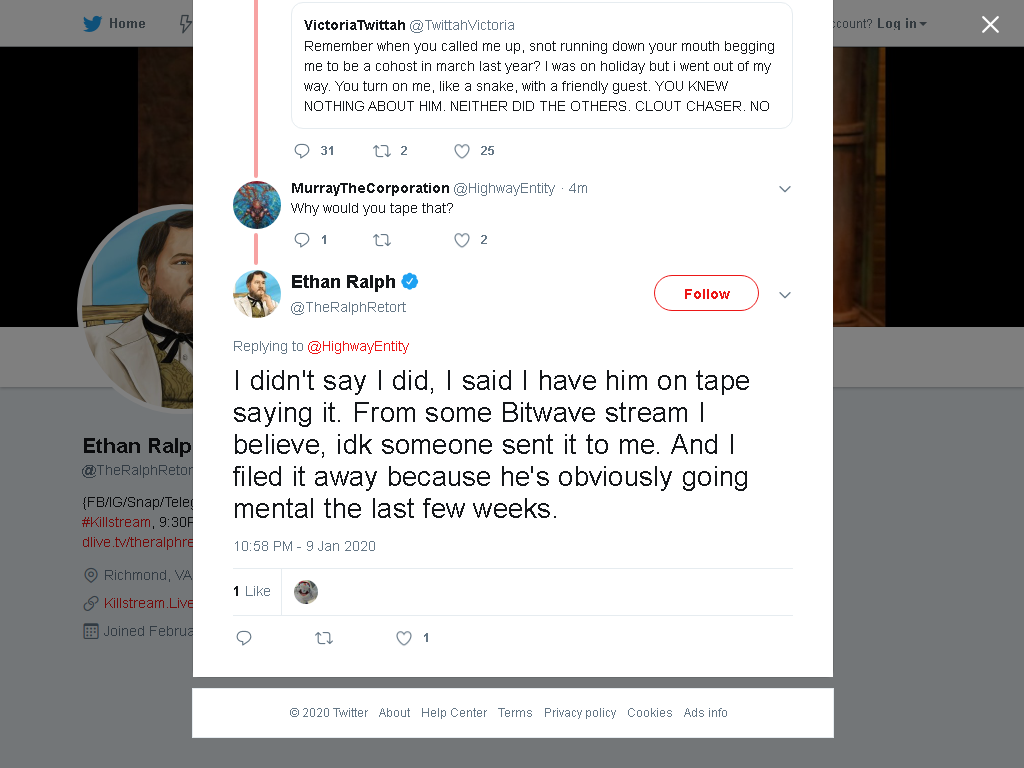This screenshot has height=768, width=1024.
Task: Open the @HighwayEntity reply link
Action: coord(358,346)
